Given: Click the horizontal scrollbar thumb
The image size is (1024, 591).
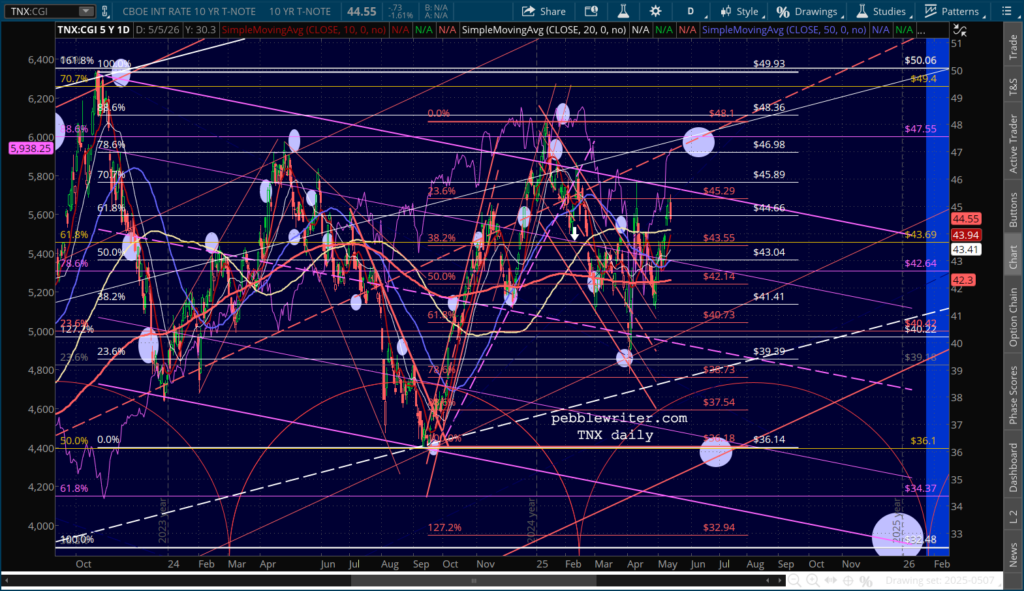Looking at the screenshot, I should (473, 580).
